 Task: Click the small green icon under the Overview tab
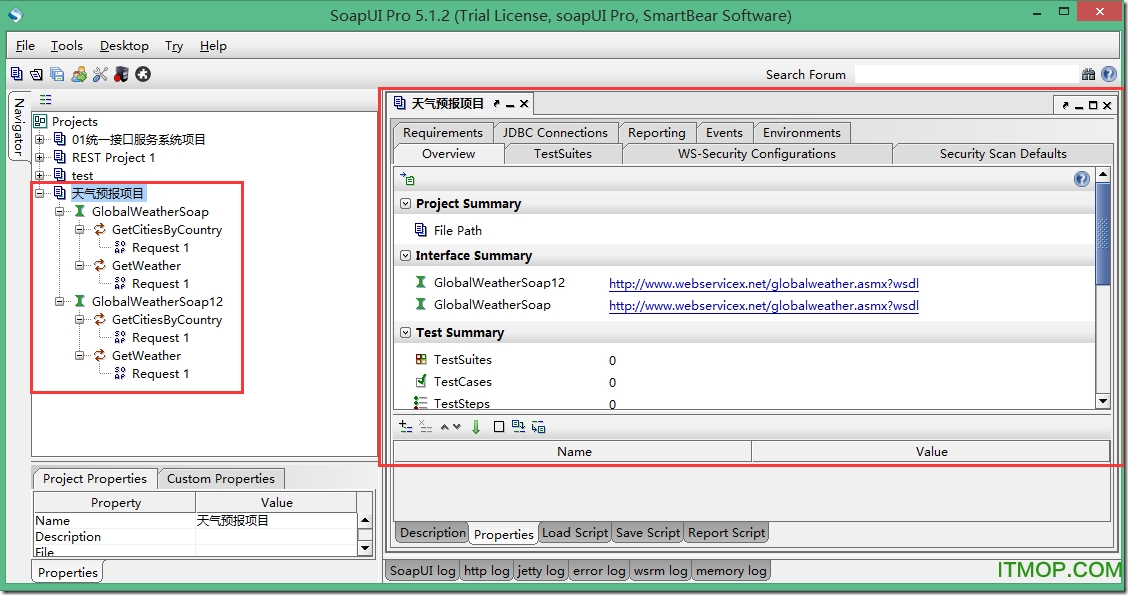(408, 178)
